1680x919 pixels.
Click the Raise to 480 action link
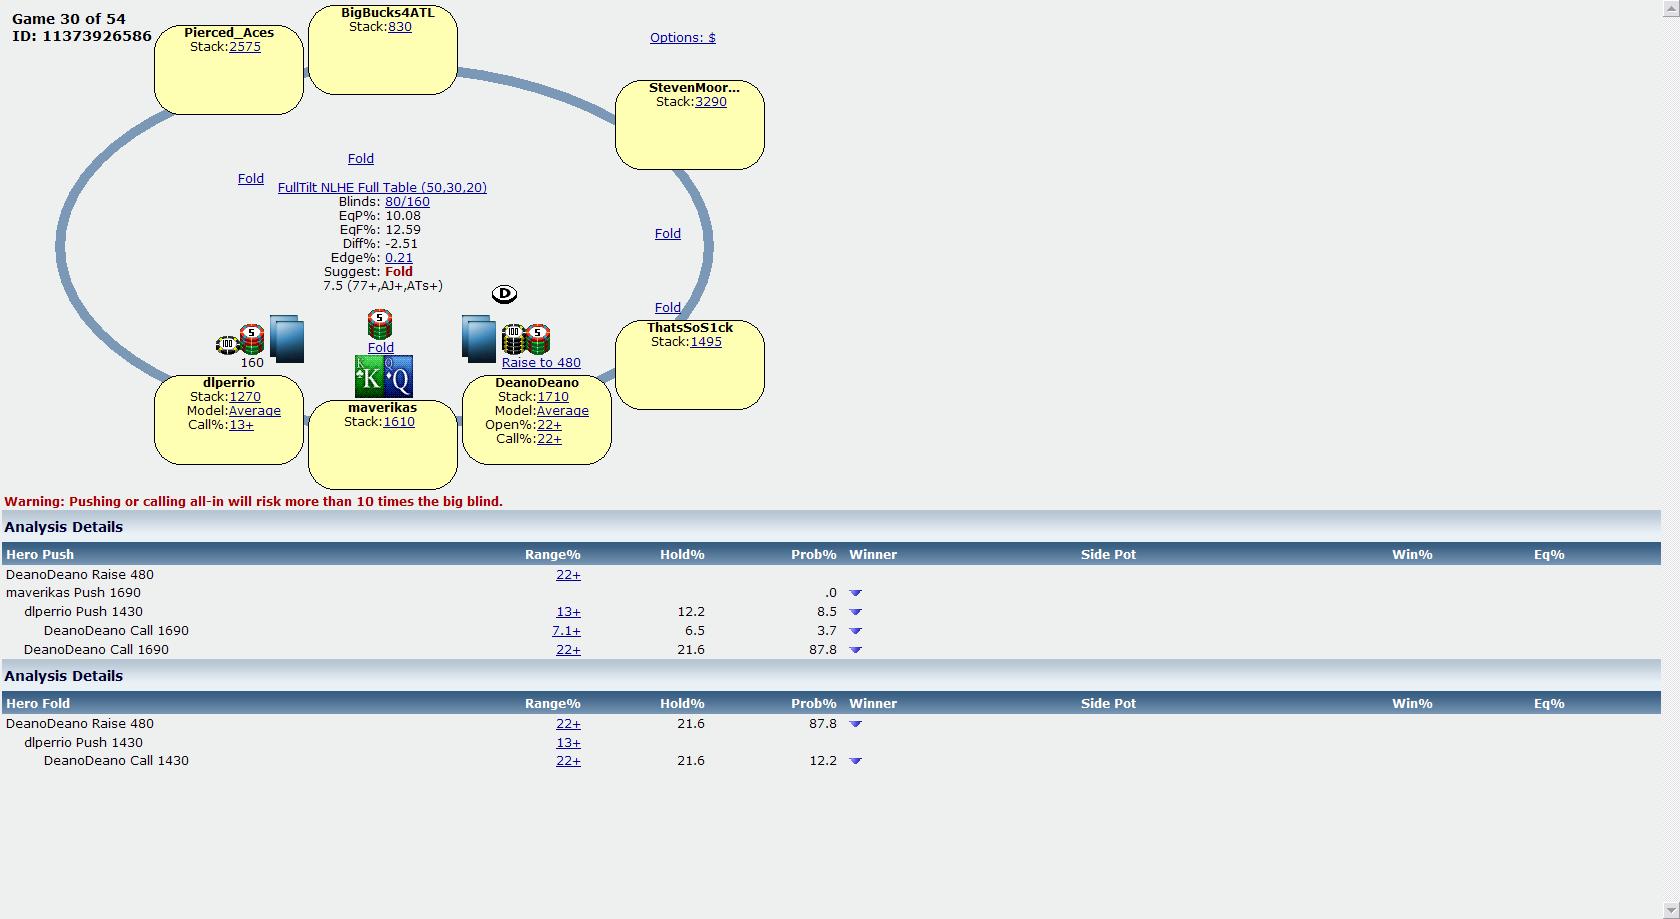(541, 363)
